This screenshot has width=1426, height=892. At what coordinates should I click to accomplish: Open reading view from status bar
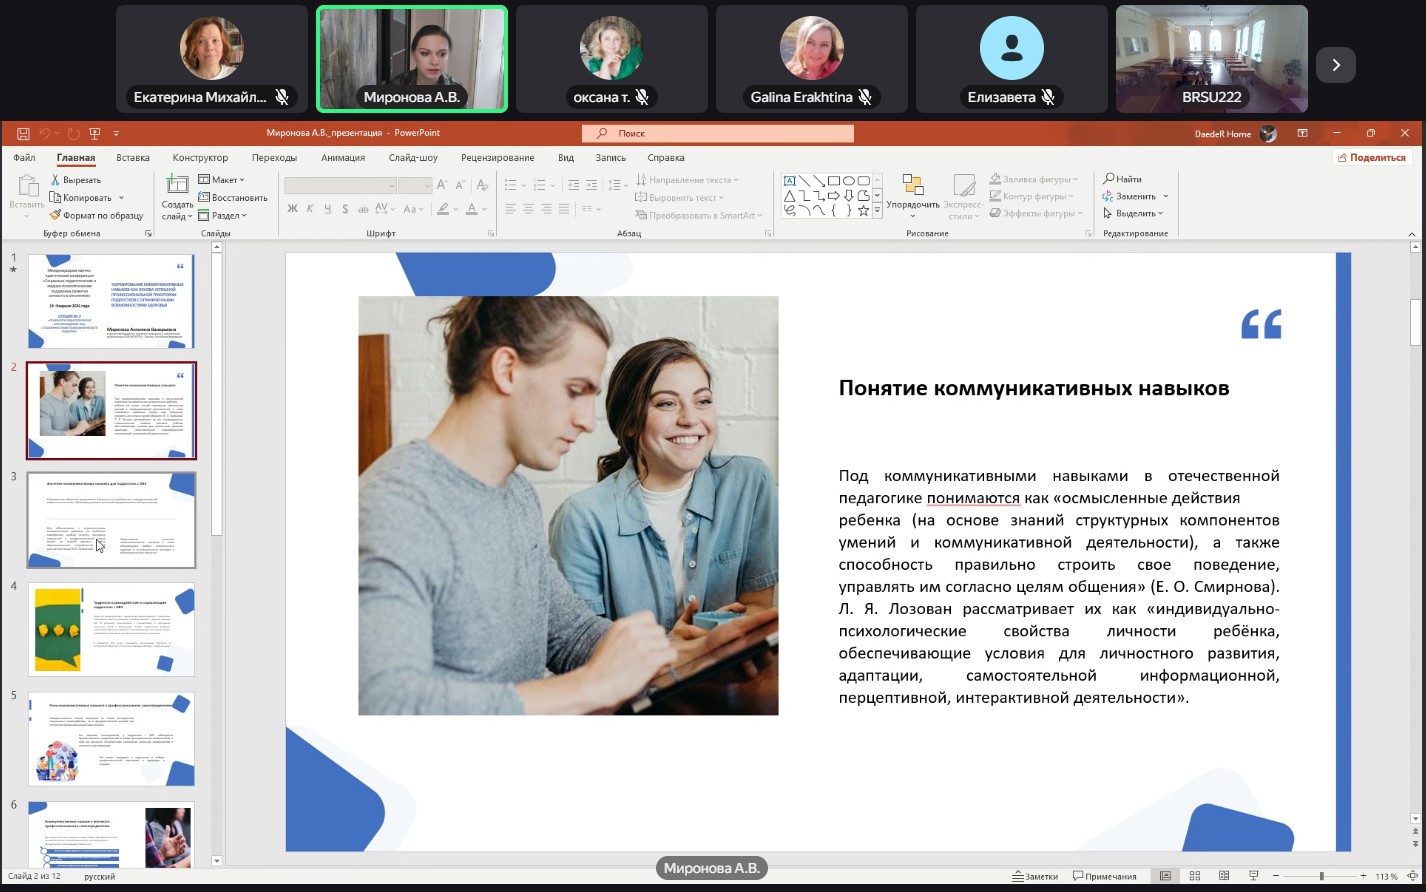pyautogui.click(x=1224, y=876)
